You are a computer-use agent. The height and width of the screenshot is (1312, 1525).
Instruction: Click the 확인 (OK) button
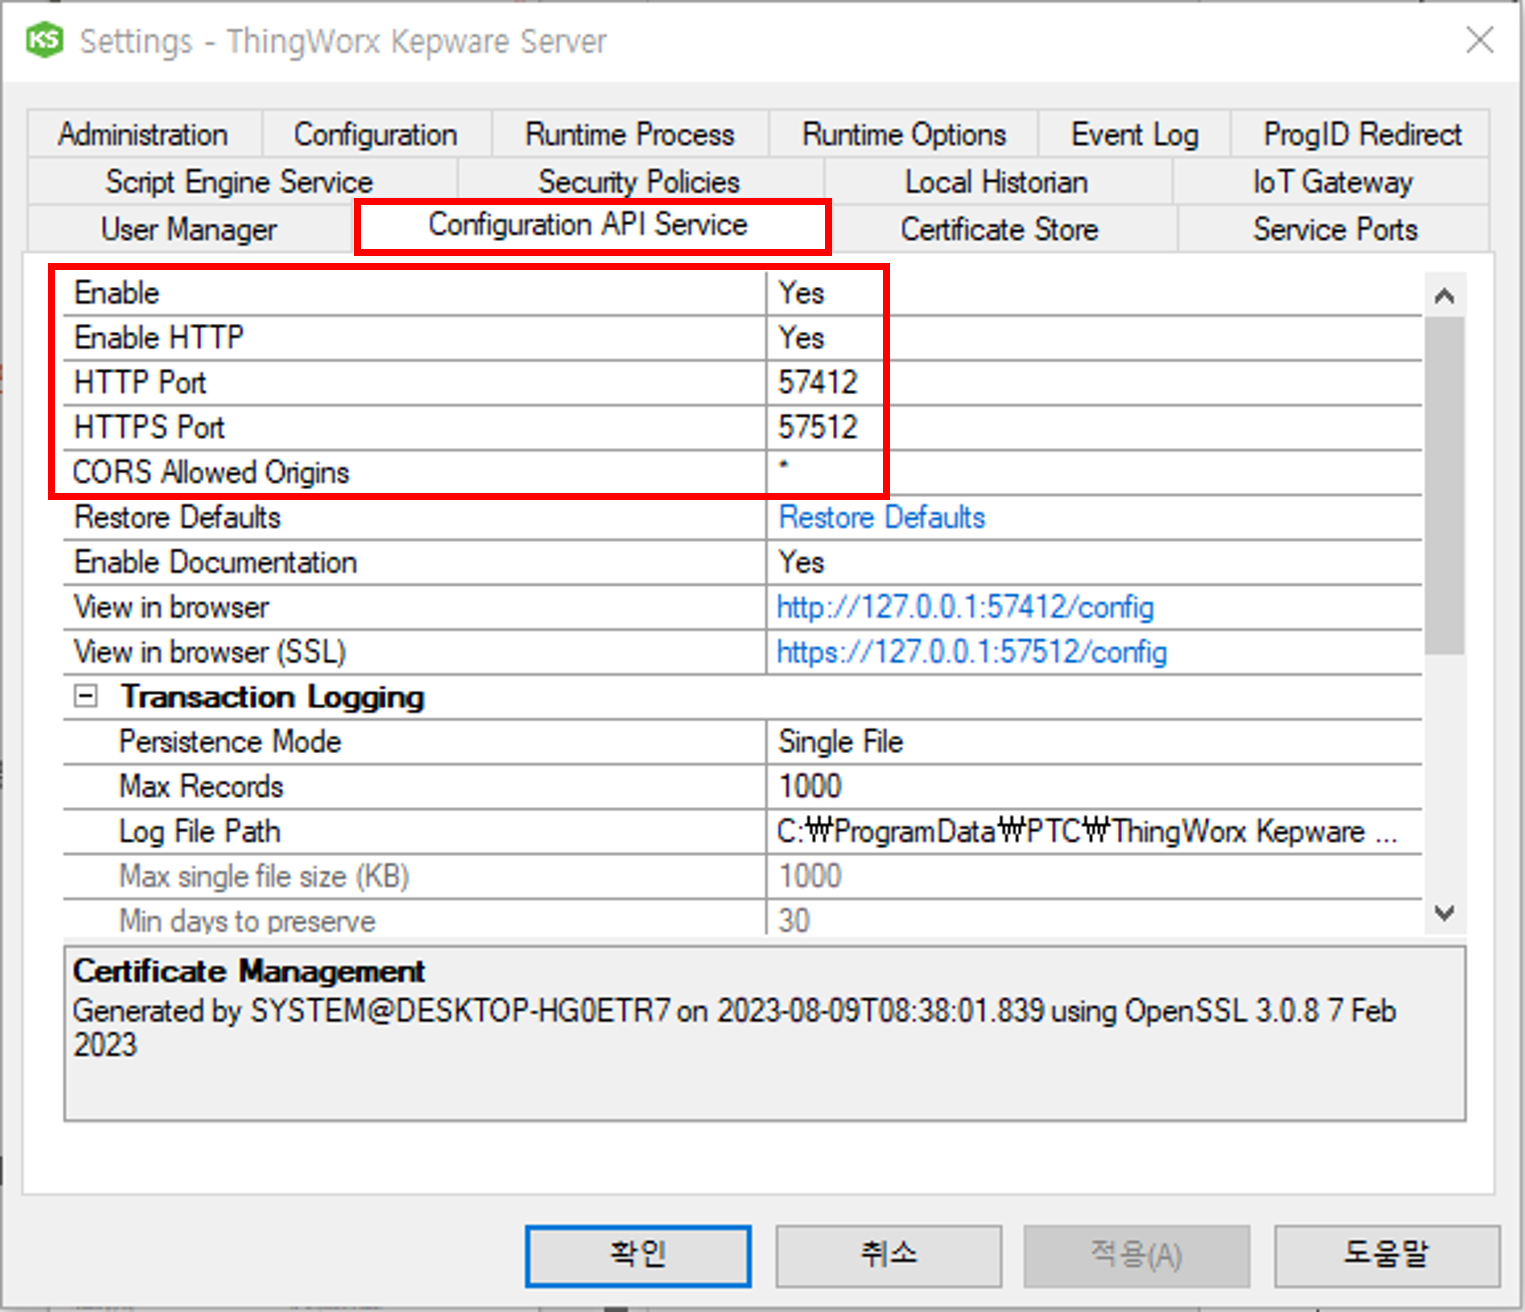point(638,1255)
